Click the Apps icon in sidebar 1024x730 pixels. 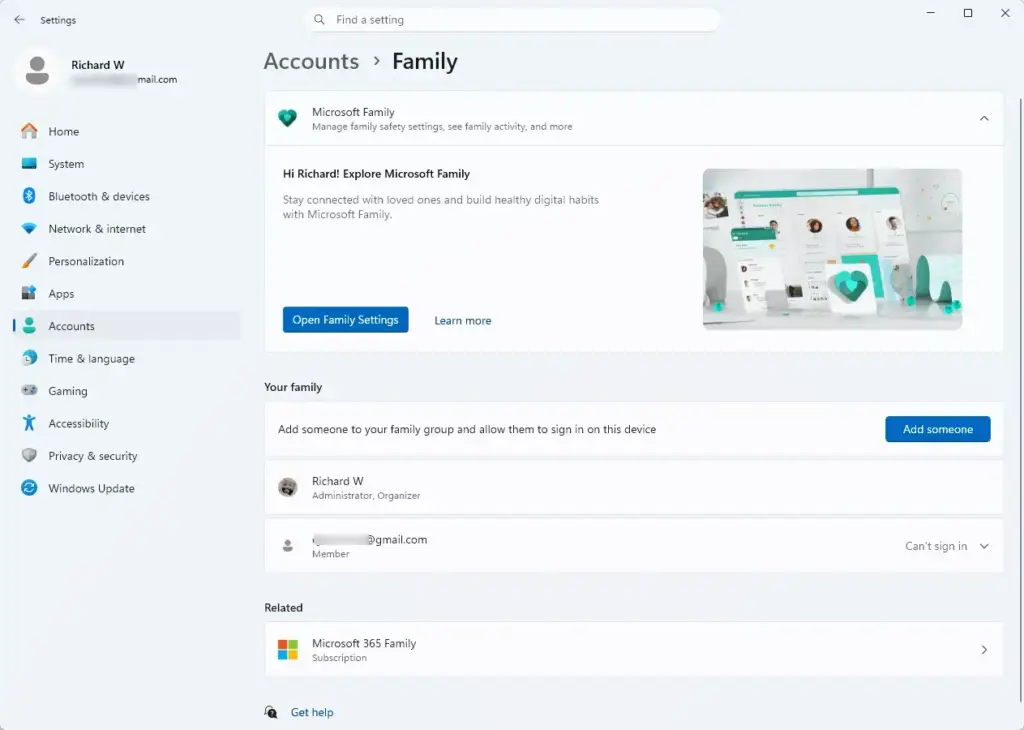29,293
